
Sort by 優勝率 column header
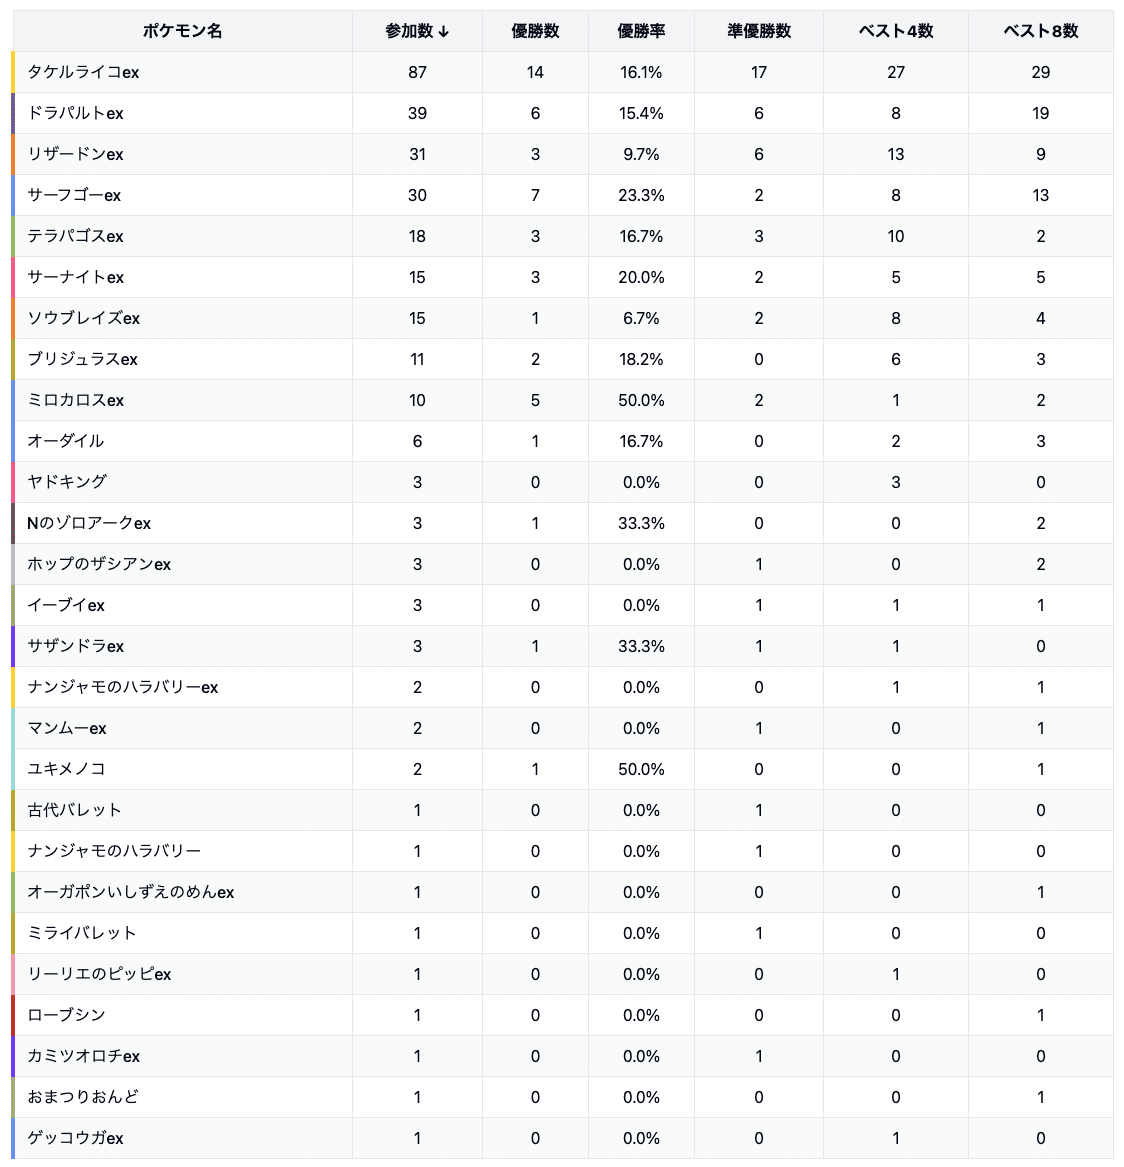[641, 31]
